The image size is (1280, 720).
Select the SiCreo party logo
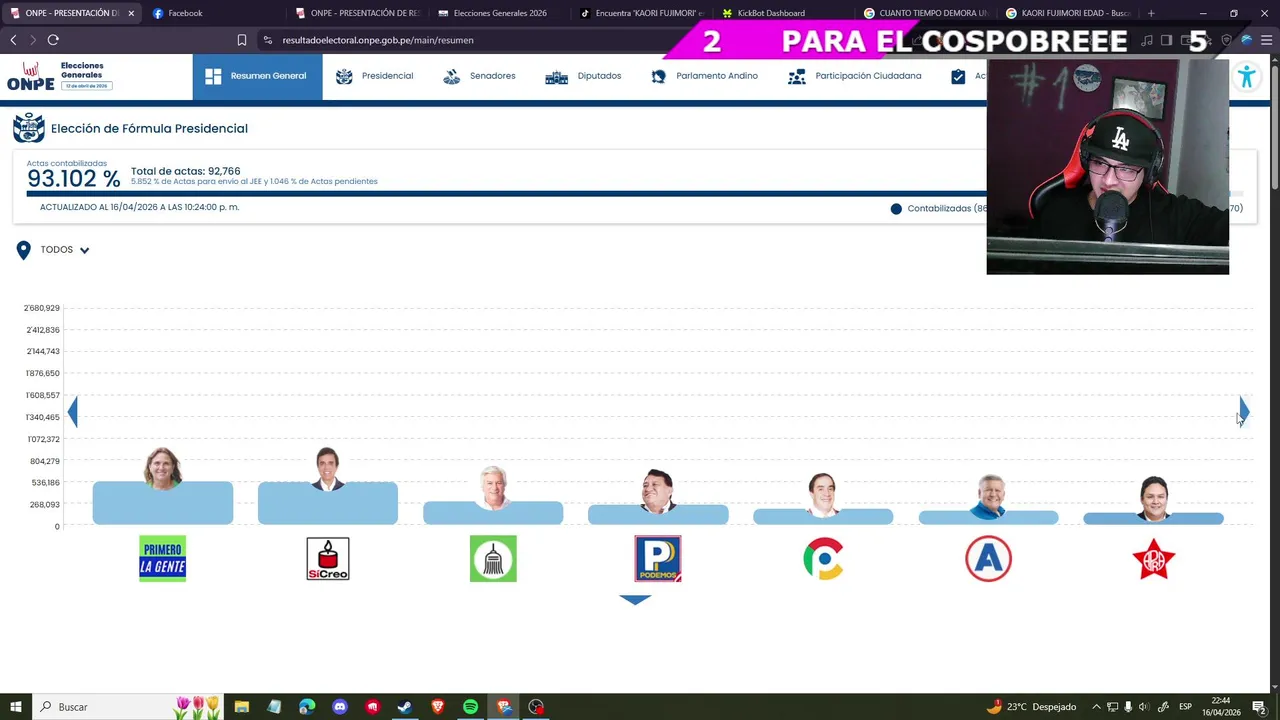tap(328, 558)
